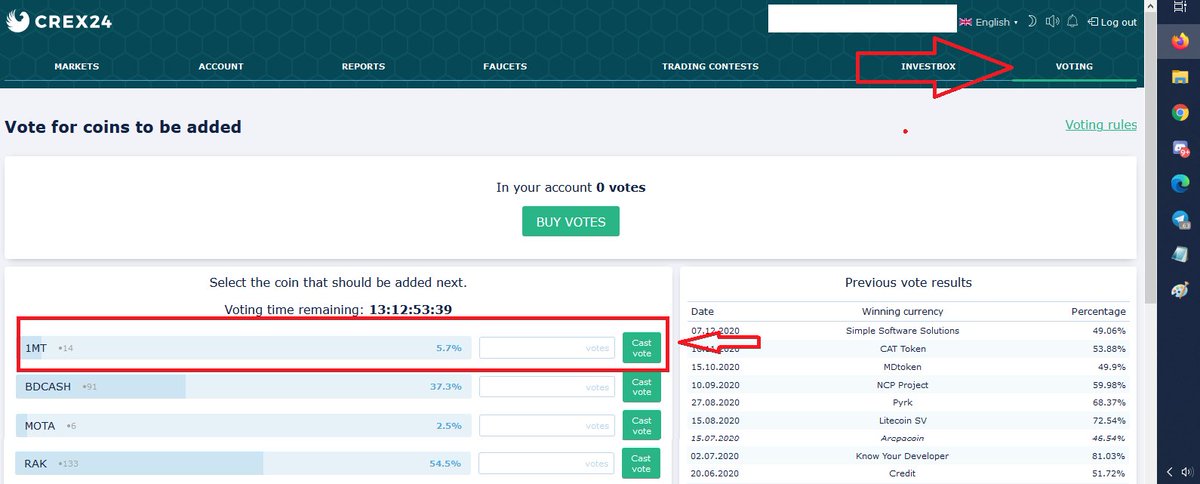Click the 1MT progress bar
Screen dimensions: 1200x484
(243, 348)
